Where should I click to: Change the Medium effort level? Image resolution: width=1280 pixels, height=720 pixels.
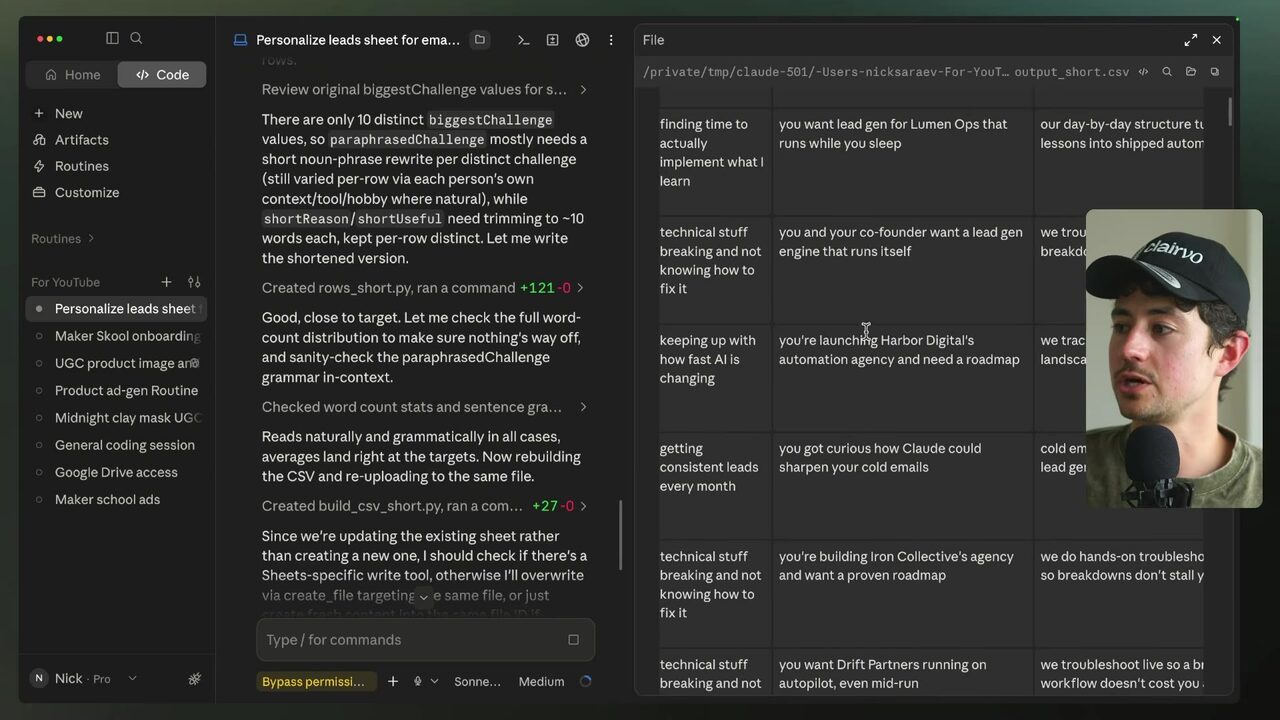tap(541, 681)
